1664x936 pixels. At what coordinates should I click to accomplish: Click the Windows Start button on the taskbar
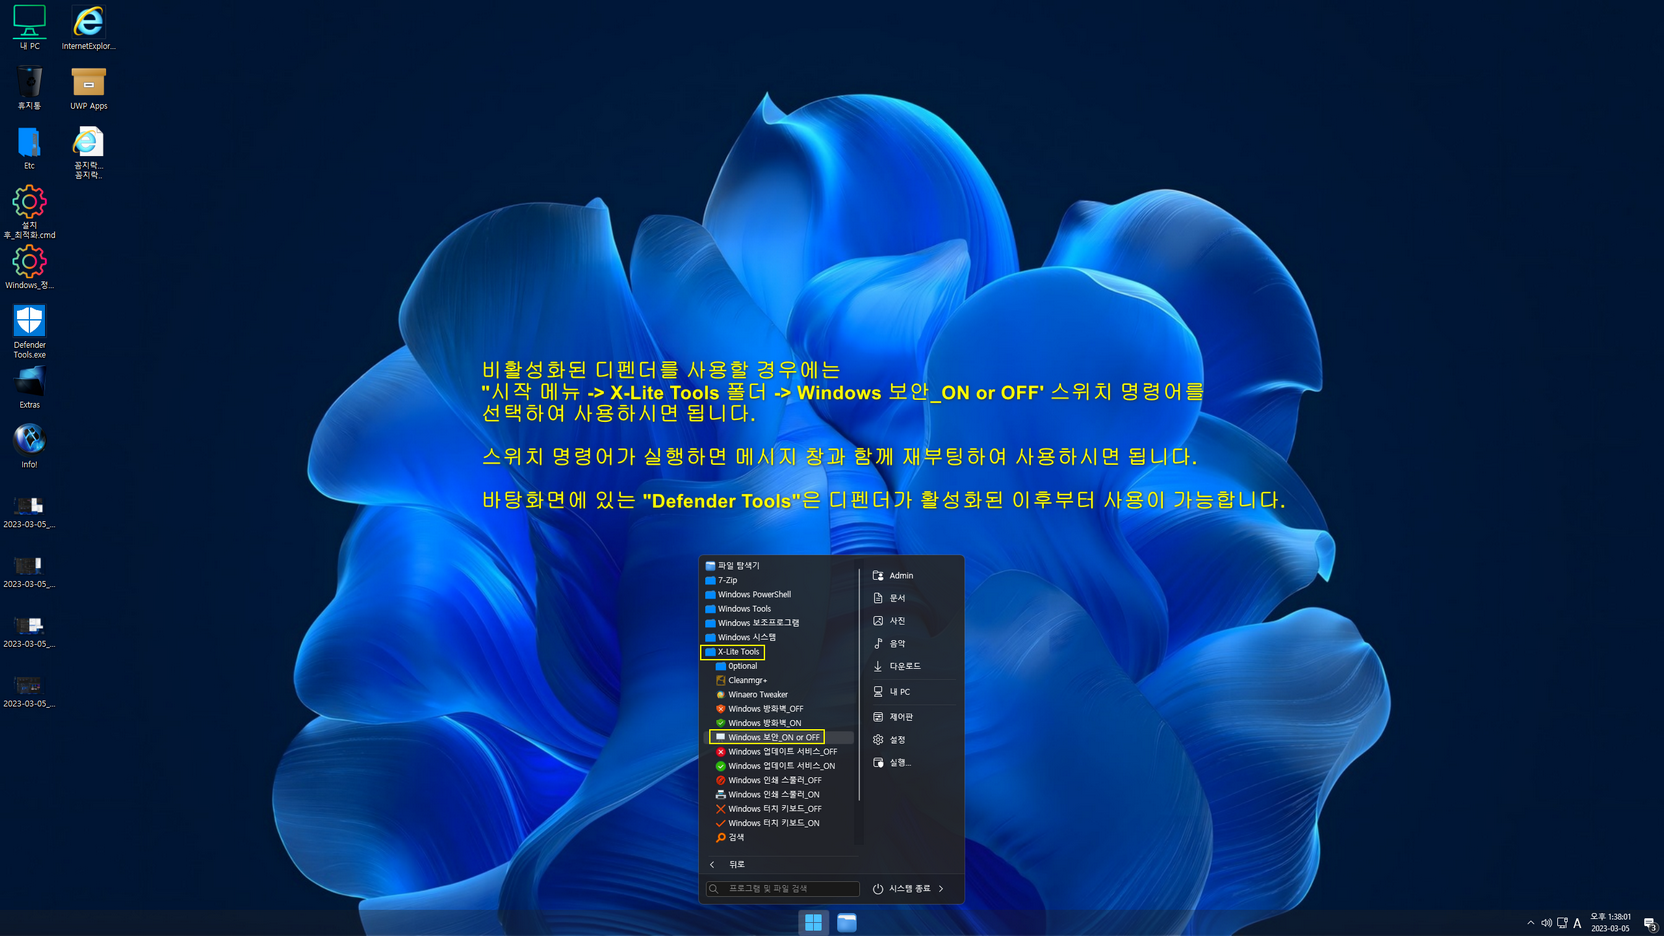(813, 922)
